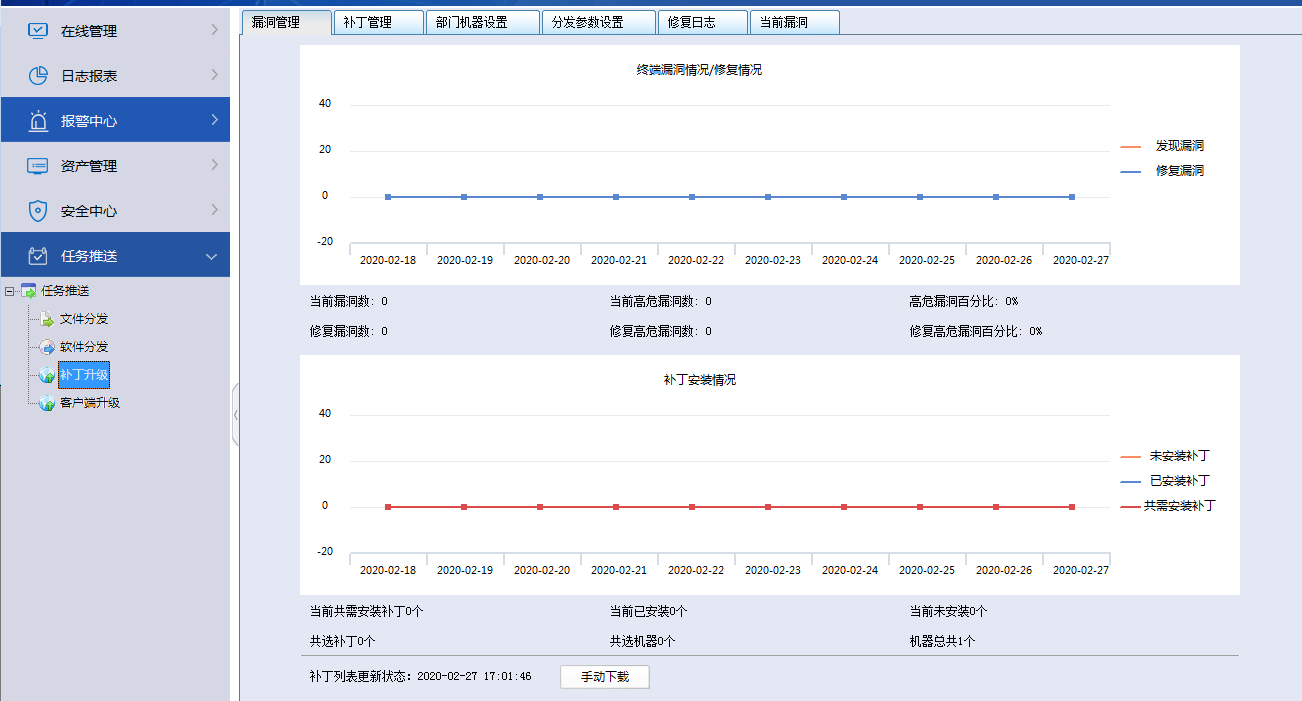Click the 修复高危漏洞百分比: 0% statistic

coord(976,331)
